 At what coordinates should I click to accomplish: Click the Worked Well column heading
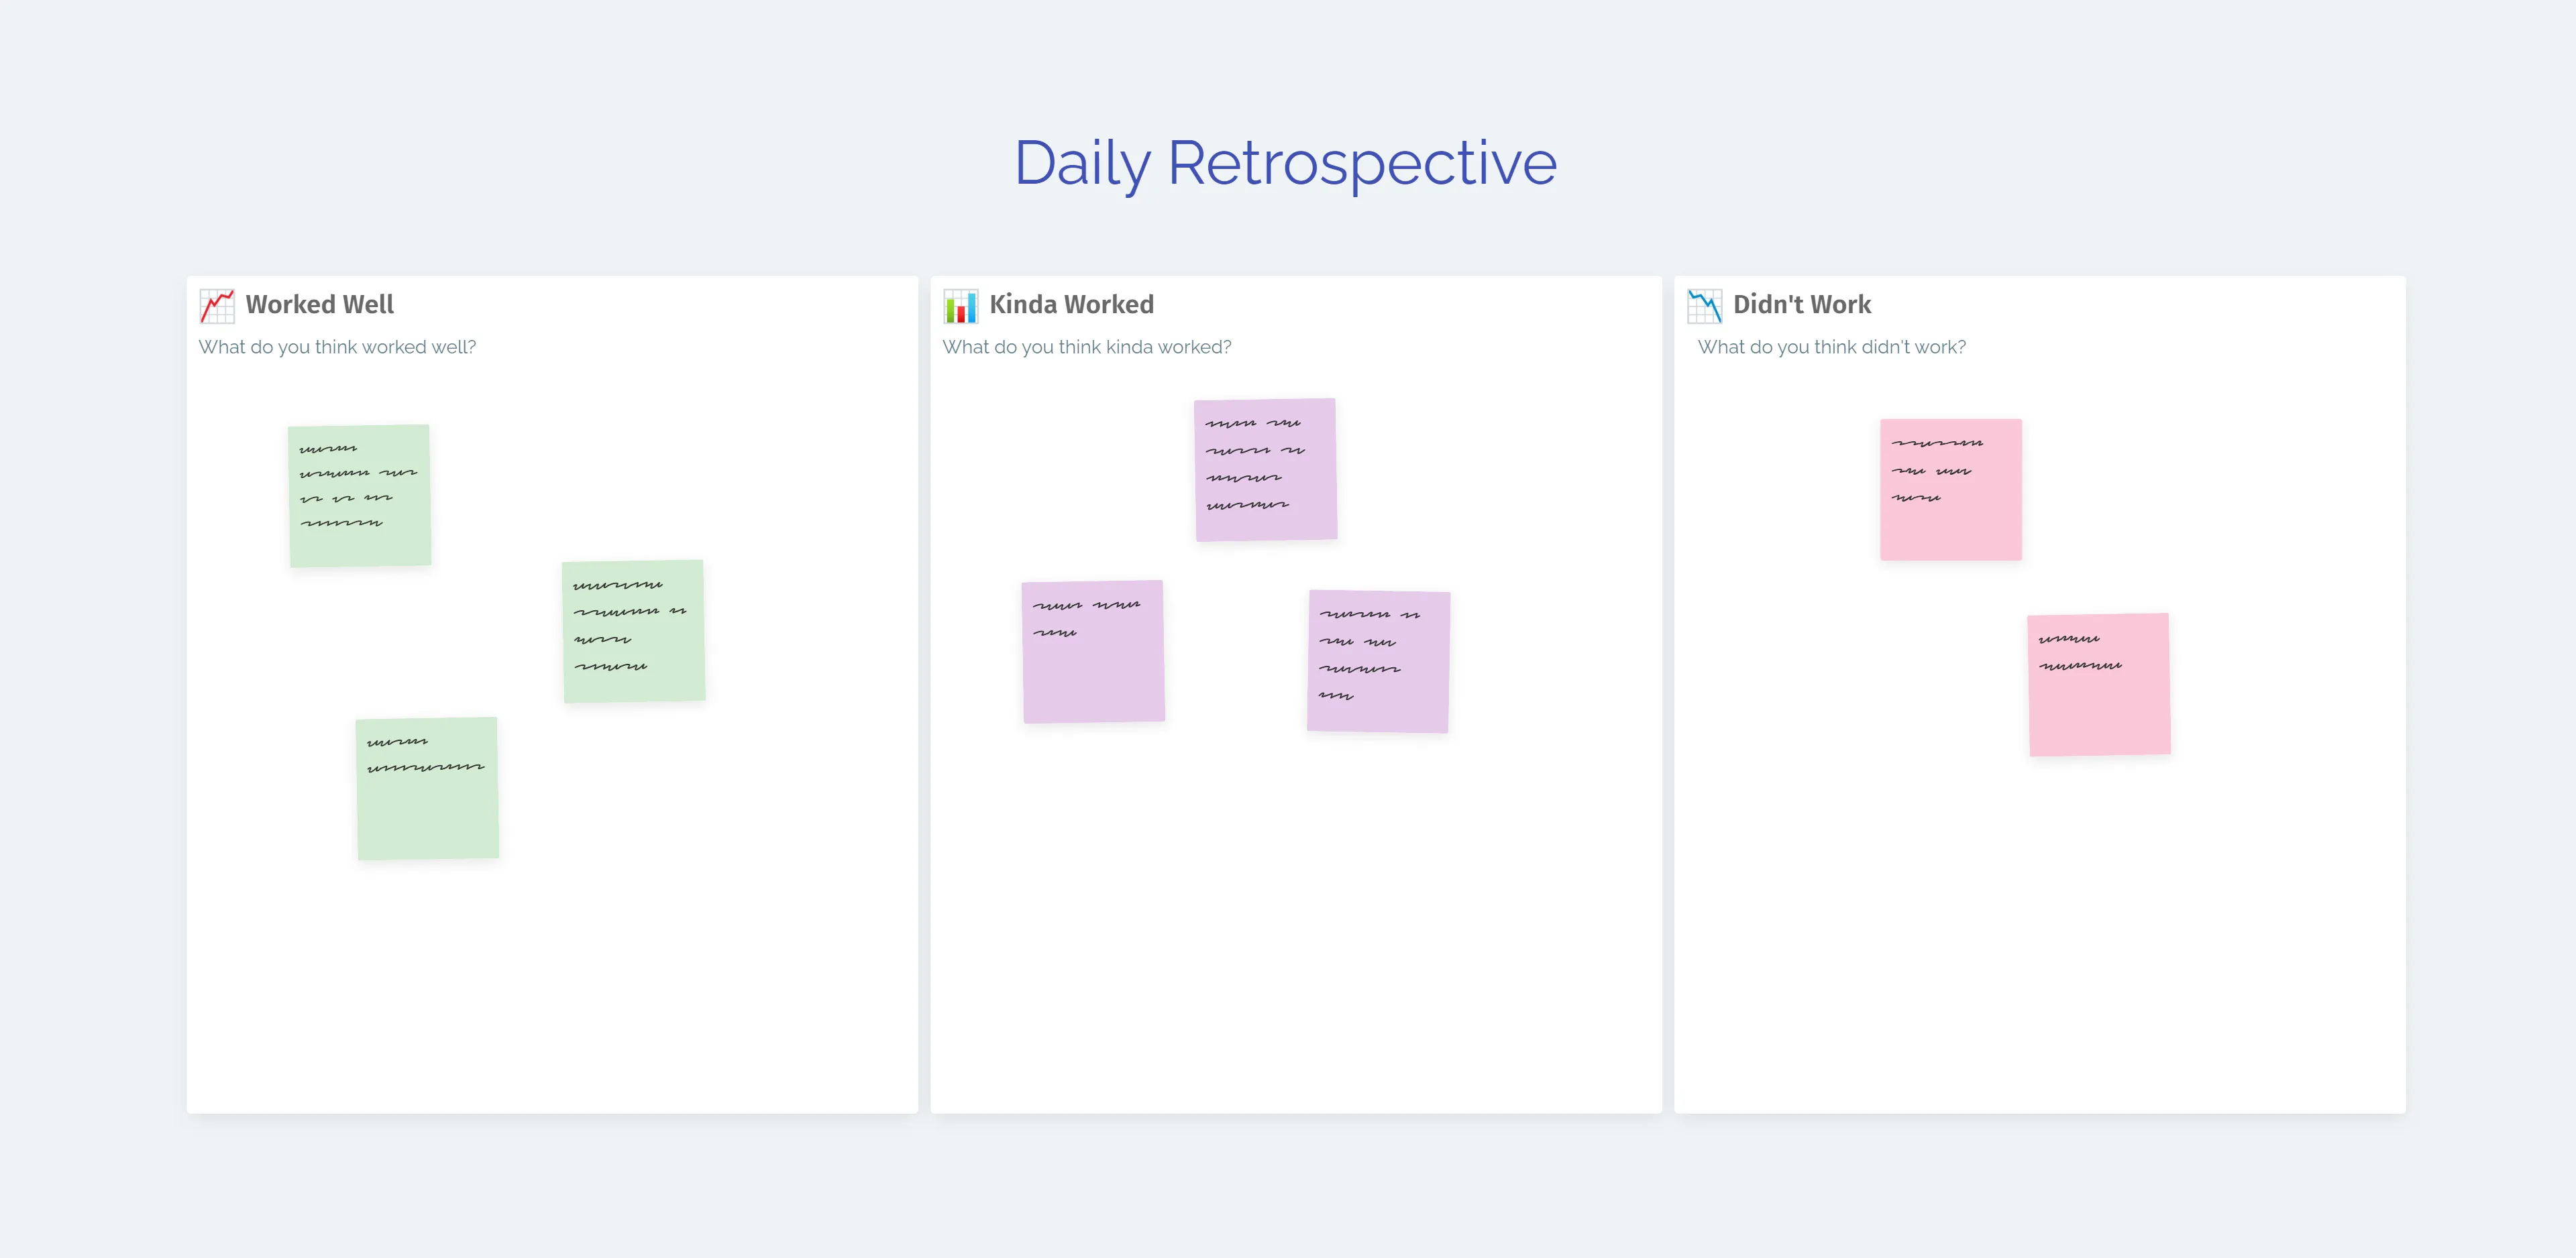tap(319, 304)
